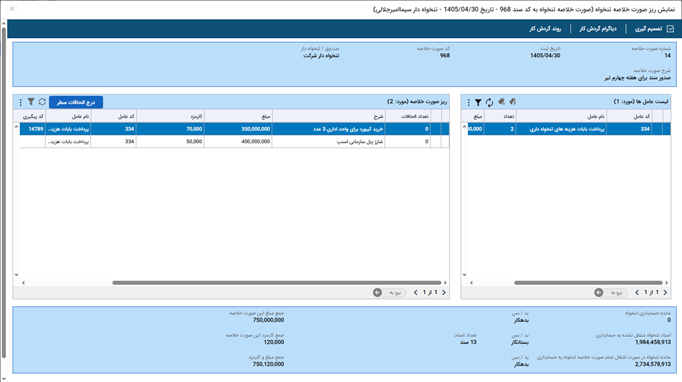
Task: Click agent code 334 in لیست عامل ها
Action: 629,129
